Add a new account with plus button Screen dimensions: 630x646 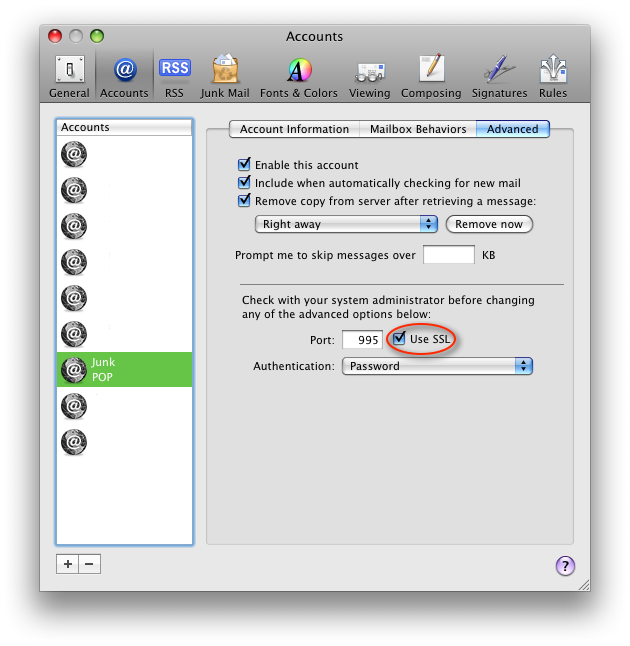tap(68, 564)
